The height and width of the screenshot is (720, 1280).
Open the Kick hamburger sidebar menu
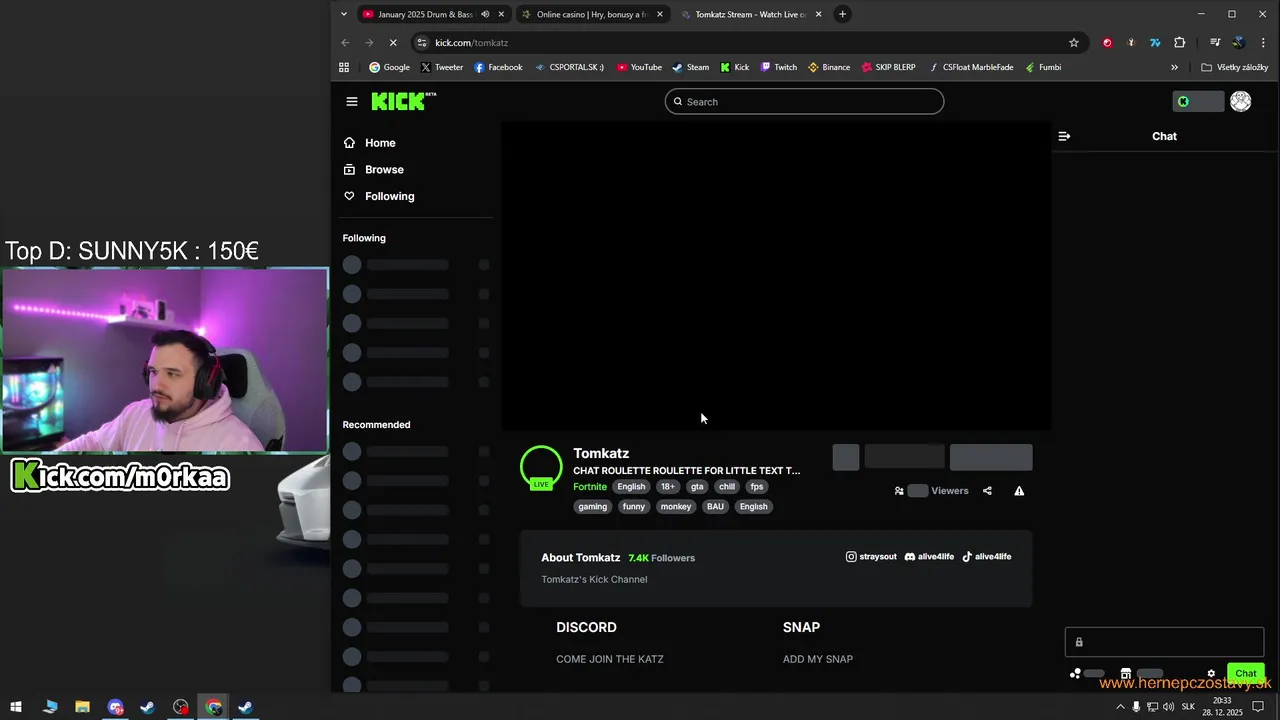(x=352, y=101)
